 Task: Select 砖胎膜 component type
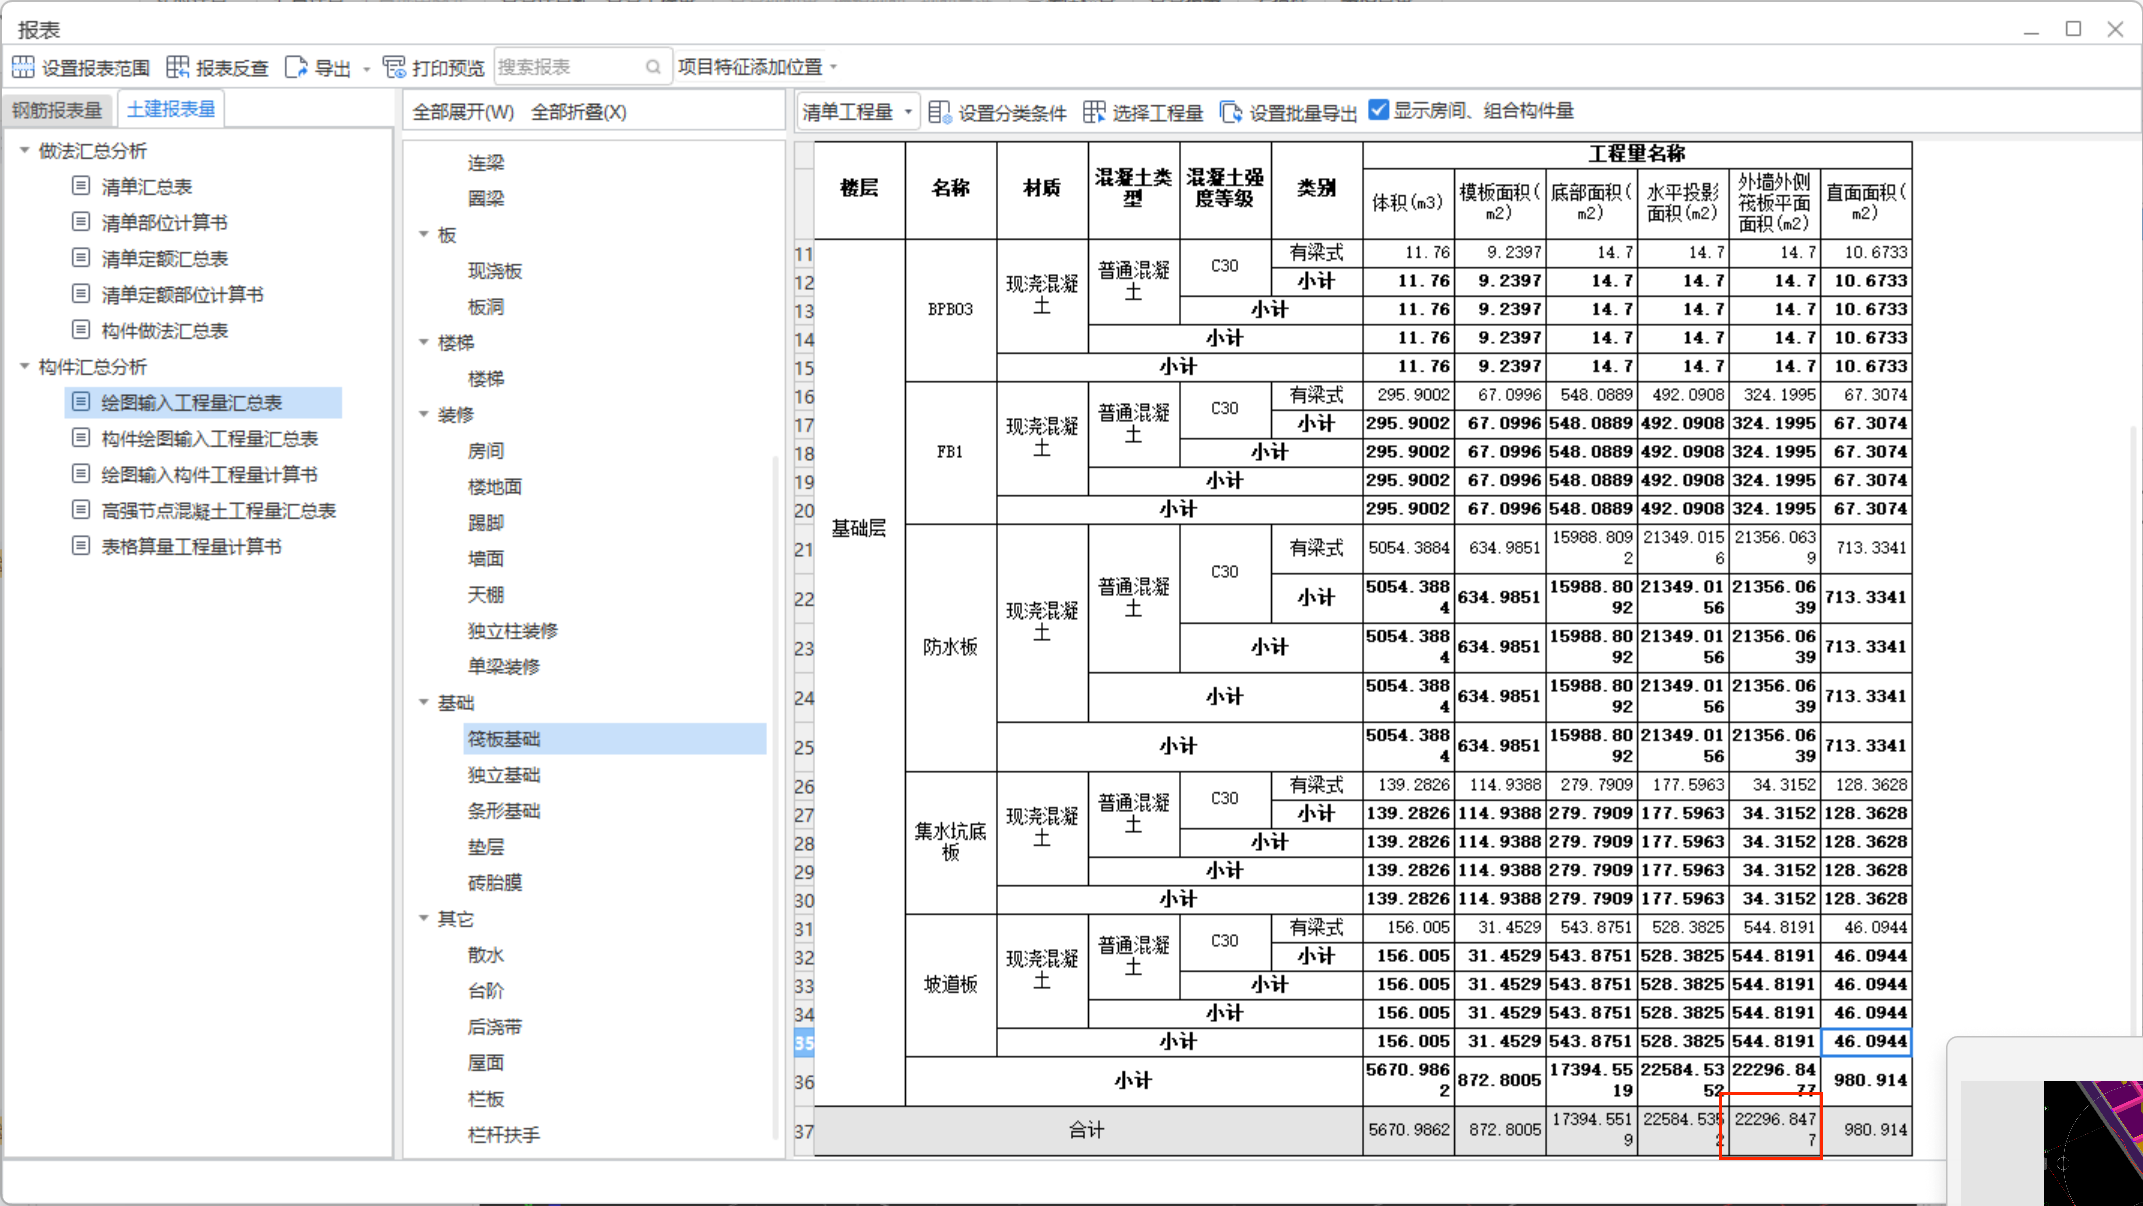coord(495,882)
